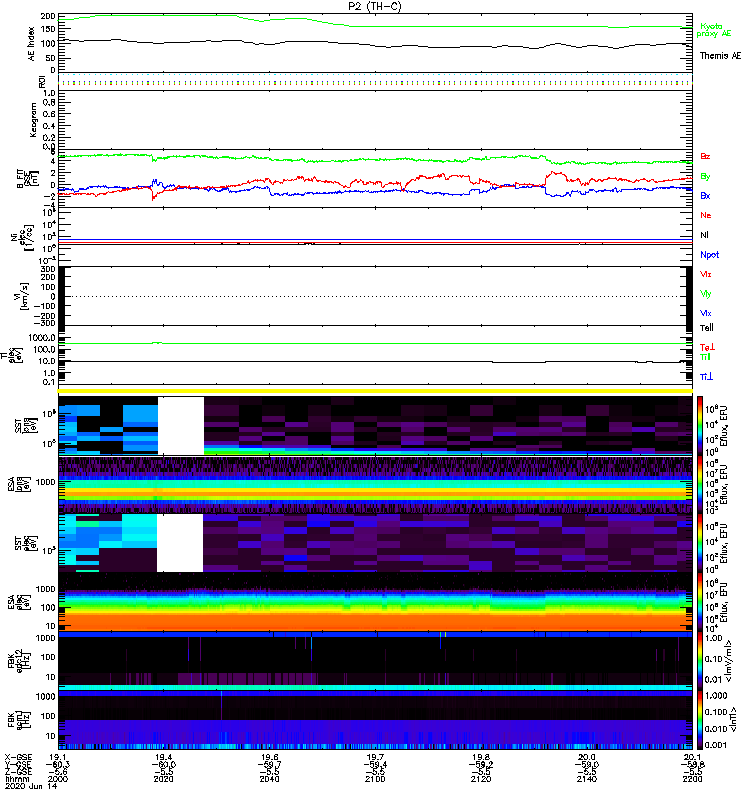
Task: Click the SST ions Eflux color bar
Action: (x=699, y=426)
